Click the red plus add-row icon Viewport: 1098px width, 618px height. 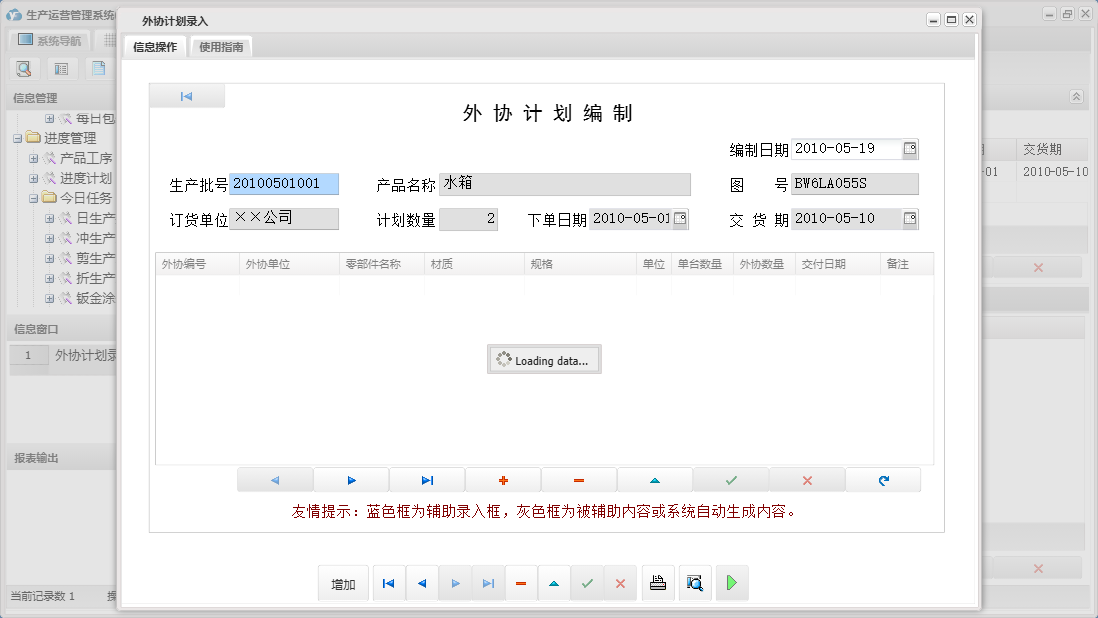pyautogui.click(x=503, y=480)
